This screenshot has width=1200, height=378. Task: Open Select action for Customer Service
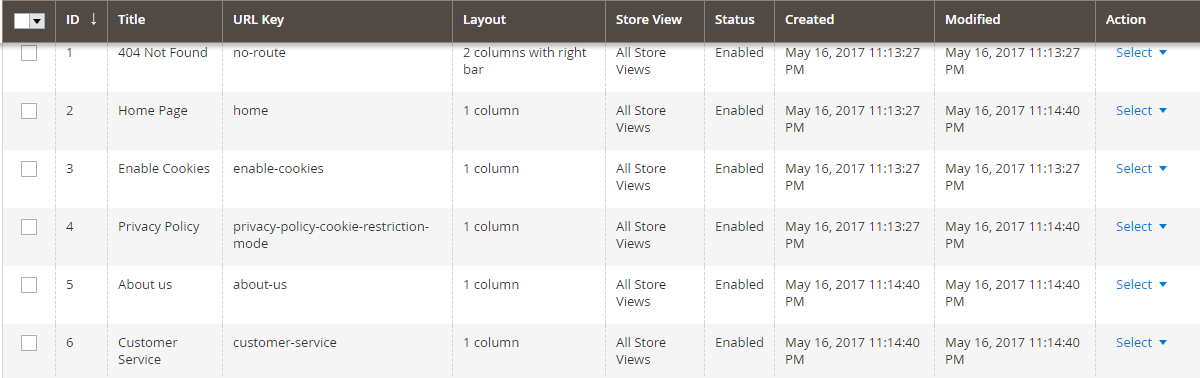pyautogui.click(x=1141, y=343)
